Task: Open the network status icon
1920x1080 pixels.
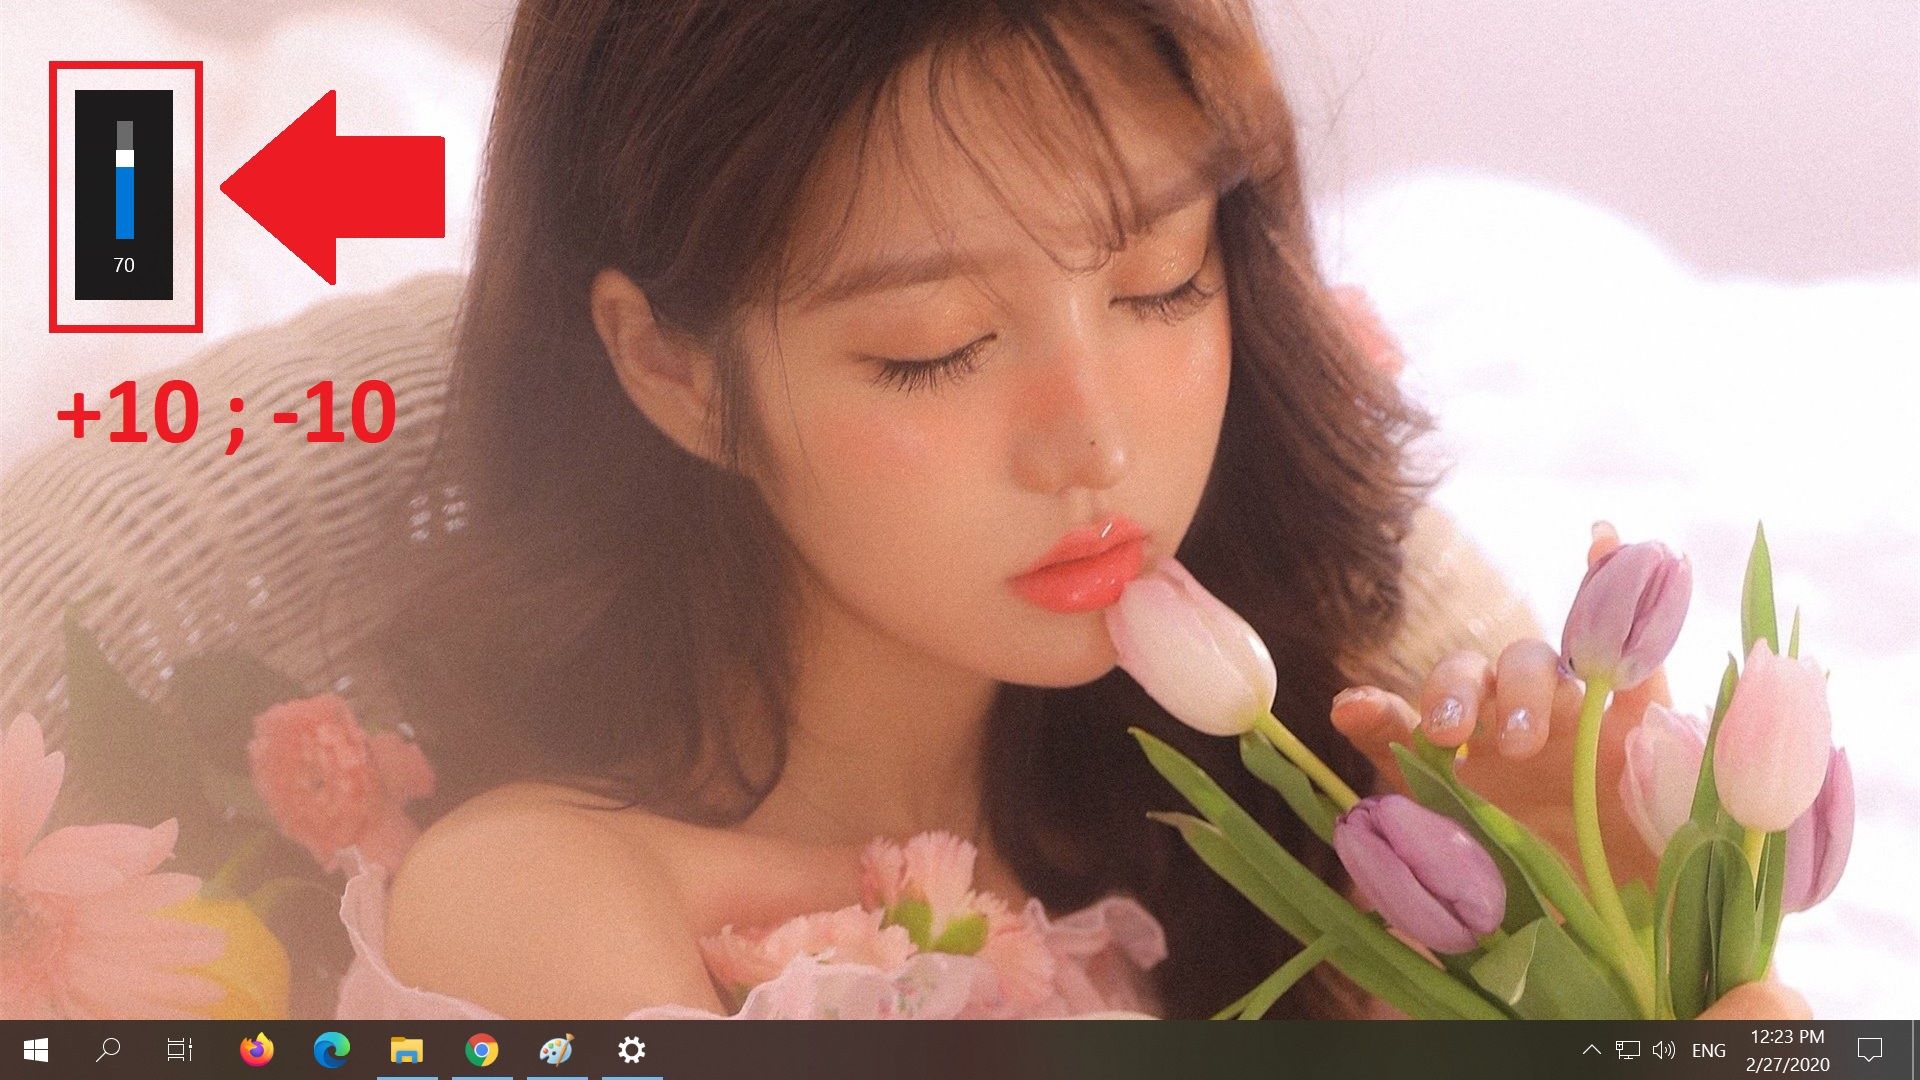Action: (1628, 1050)
